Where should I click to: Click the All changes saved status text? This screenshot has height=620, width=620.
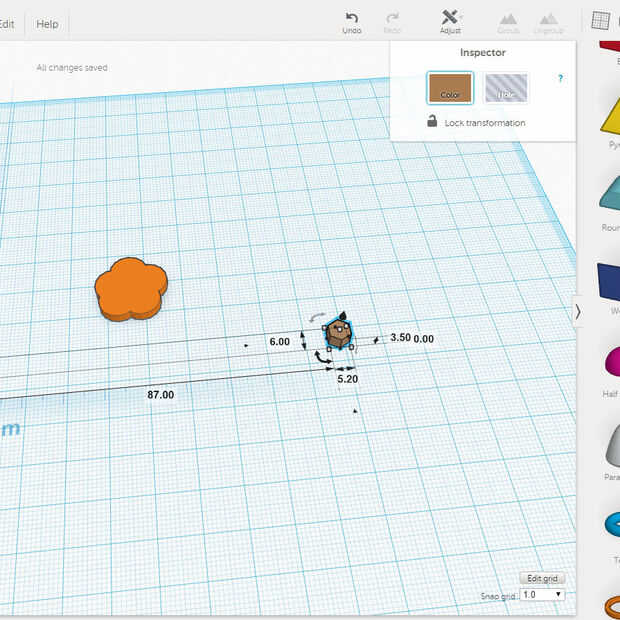pos(72,68)
